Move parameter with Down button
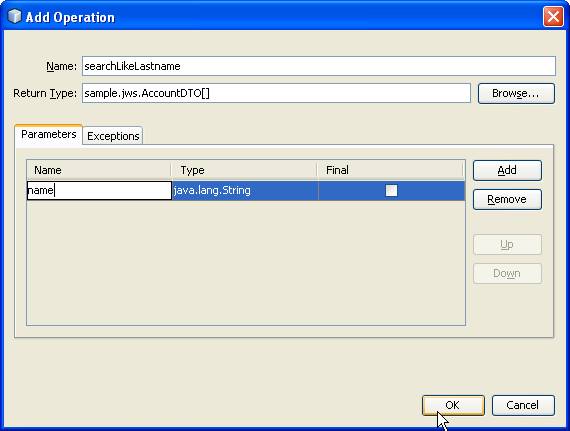 coord(507,273)
